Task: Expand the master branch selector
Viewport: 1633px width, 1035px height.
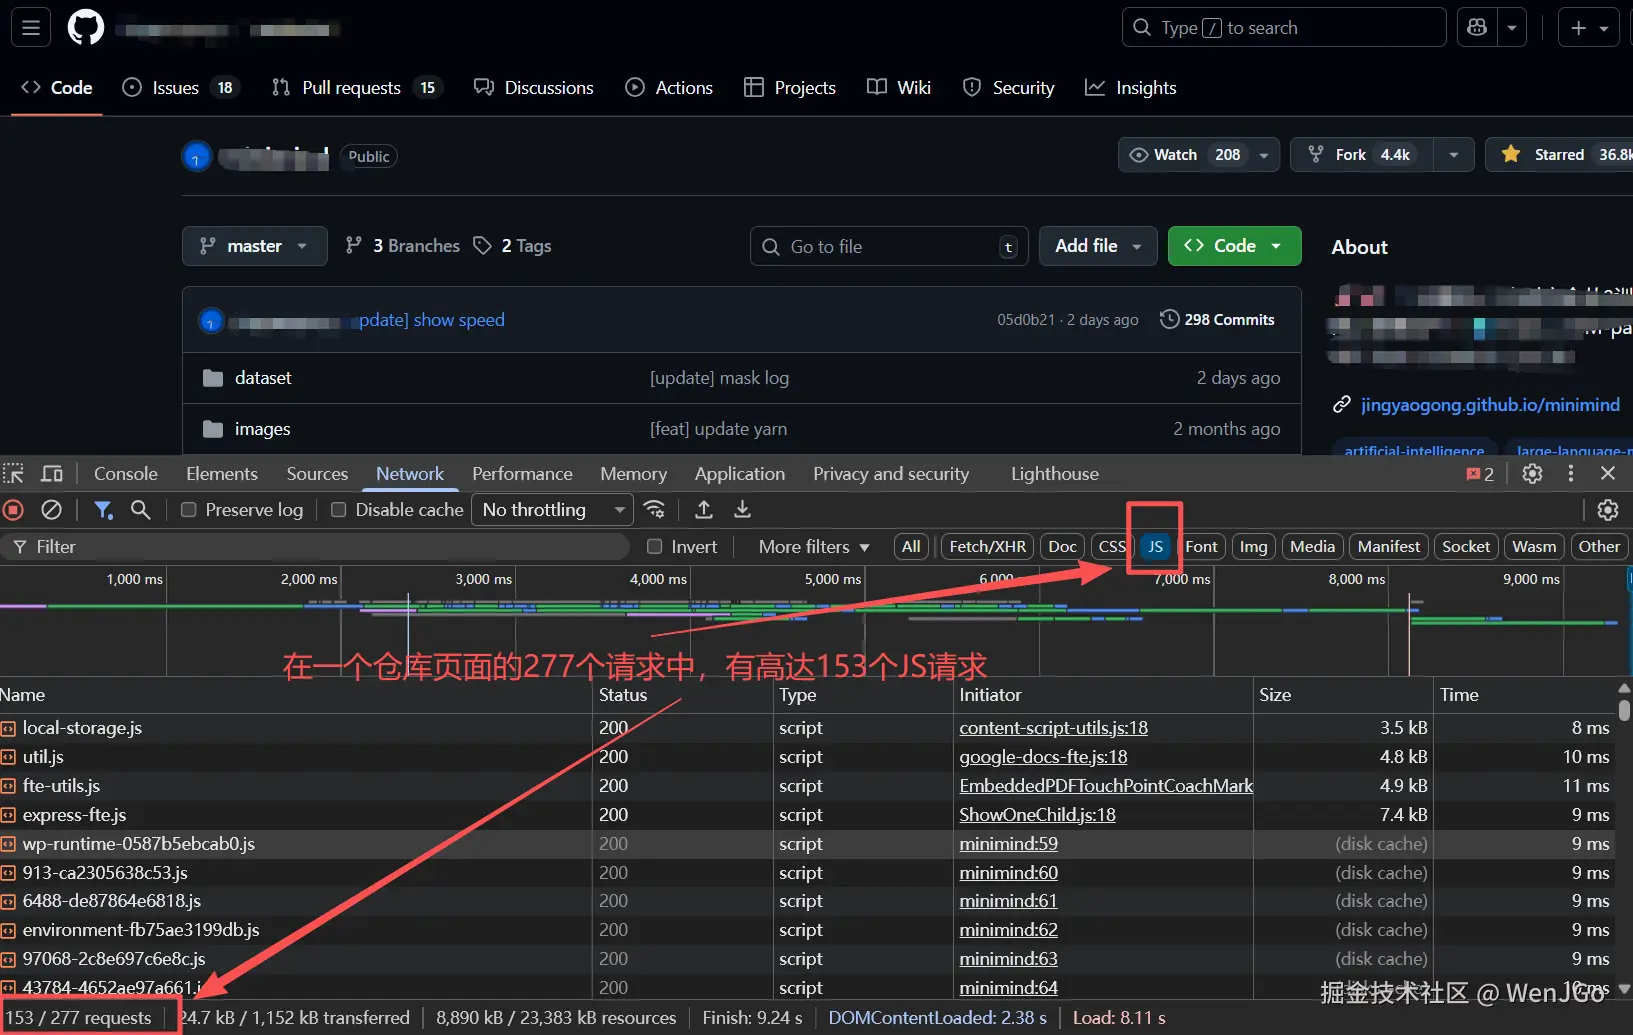Action: click(x=254, y=246)
